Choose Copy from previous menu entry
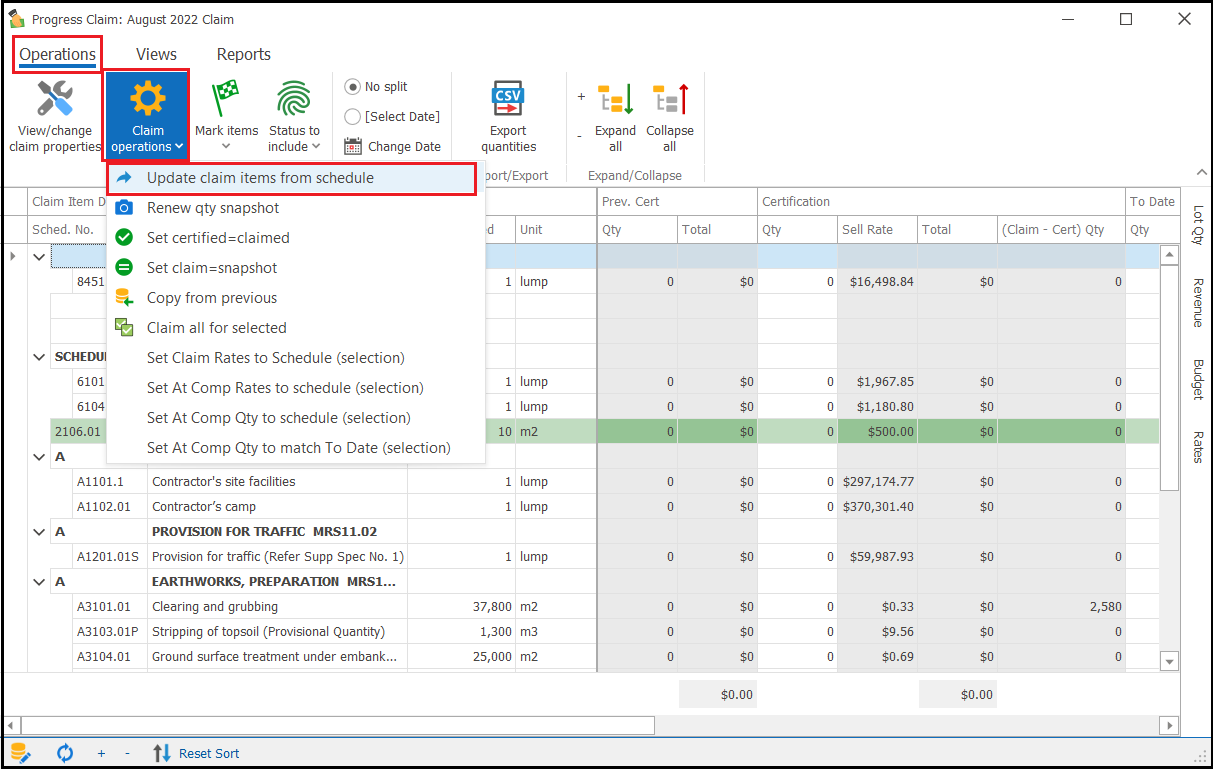Screen dimensions: 1213x769 296,298
